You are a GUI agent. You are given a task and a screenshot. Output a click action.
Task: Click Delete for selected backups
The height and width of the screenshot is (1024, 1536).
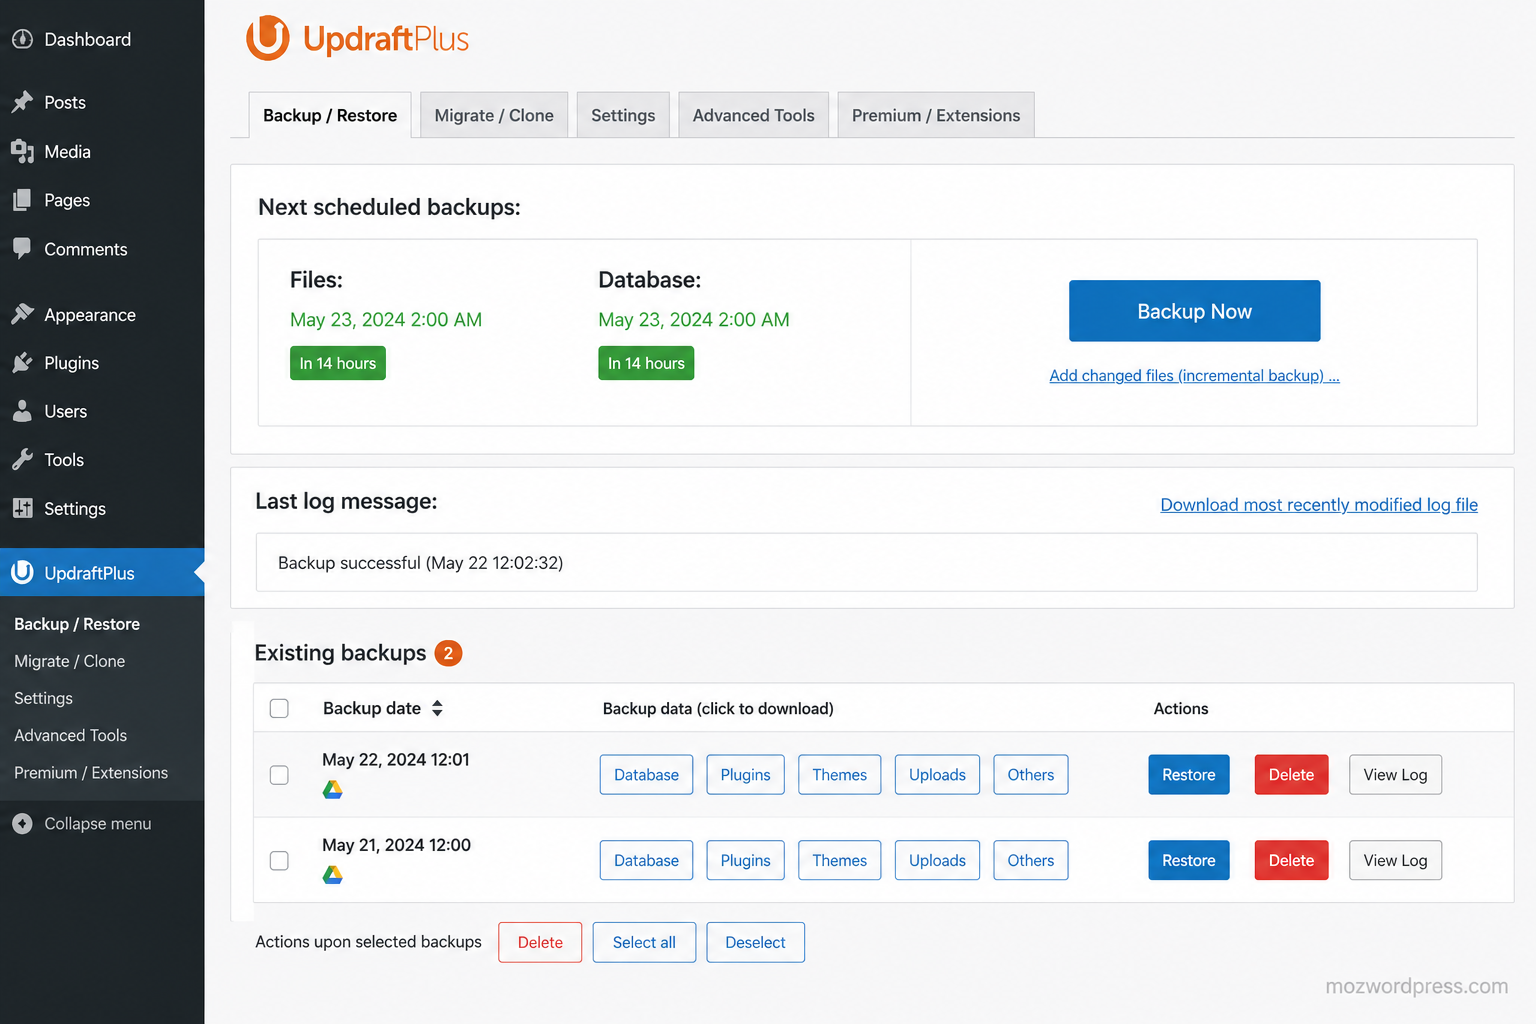click(x=540, y=942)
